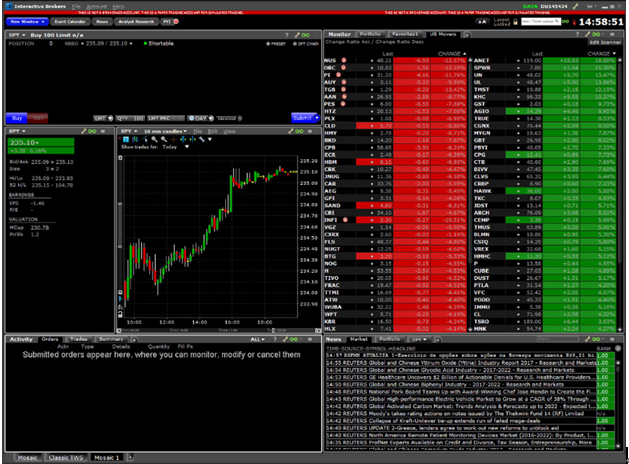Zoom out on the SPY chart

tap(164, 139)
